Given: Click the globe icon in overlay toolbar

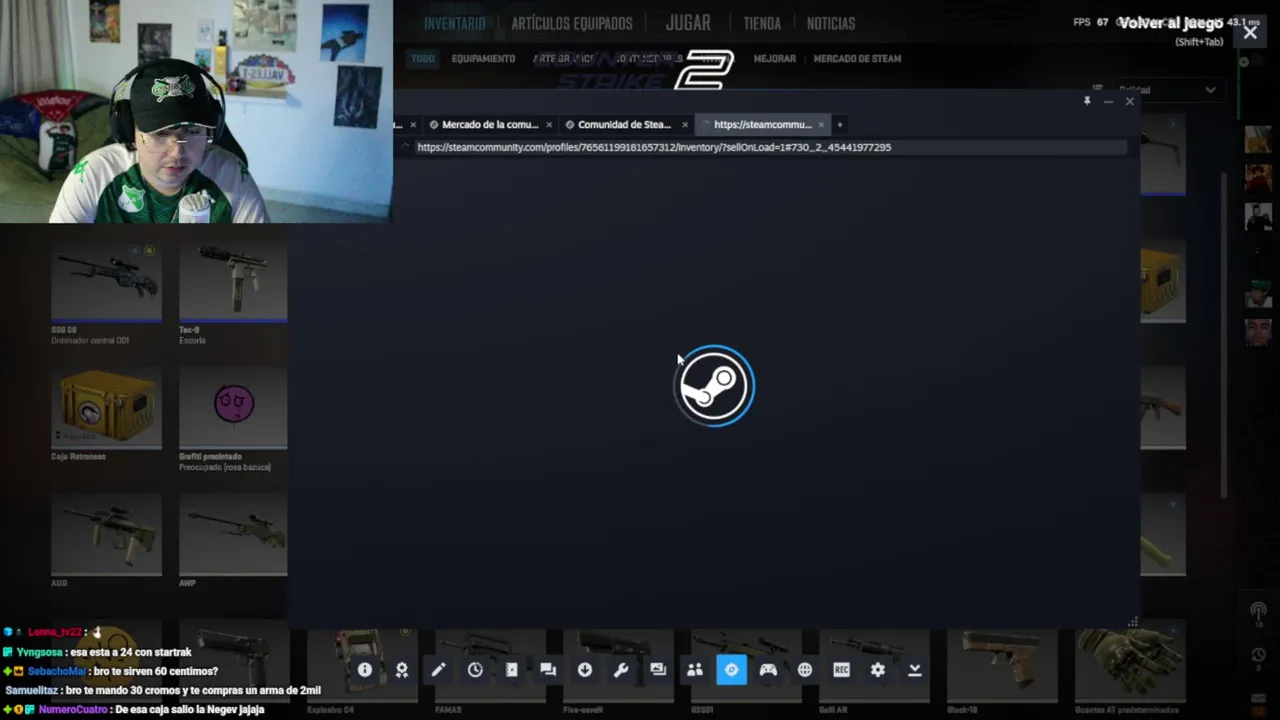Looking at the screenshot, I should [805, 670].
